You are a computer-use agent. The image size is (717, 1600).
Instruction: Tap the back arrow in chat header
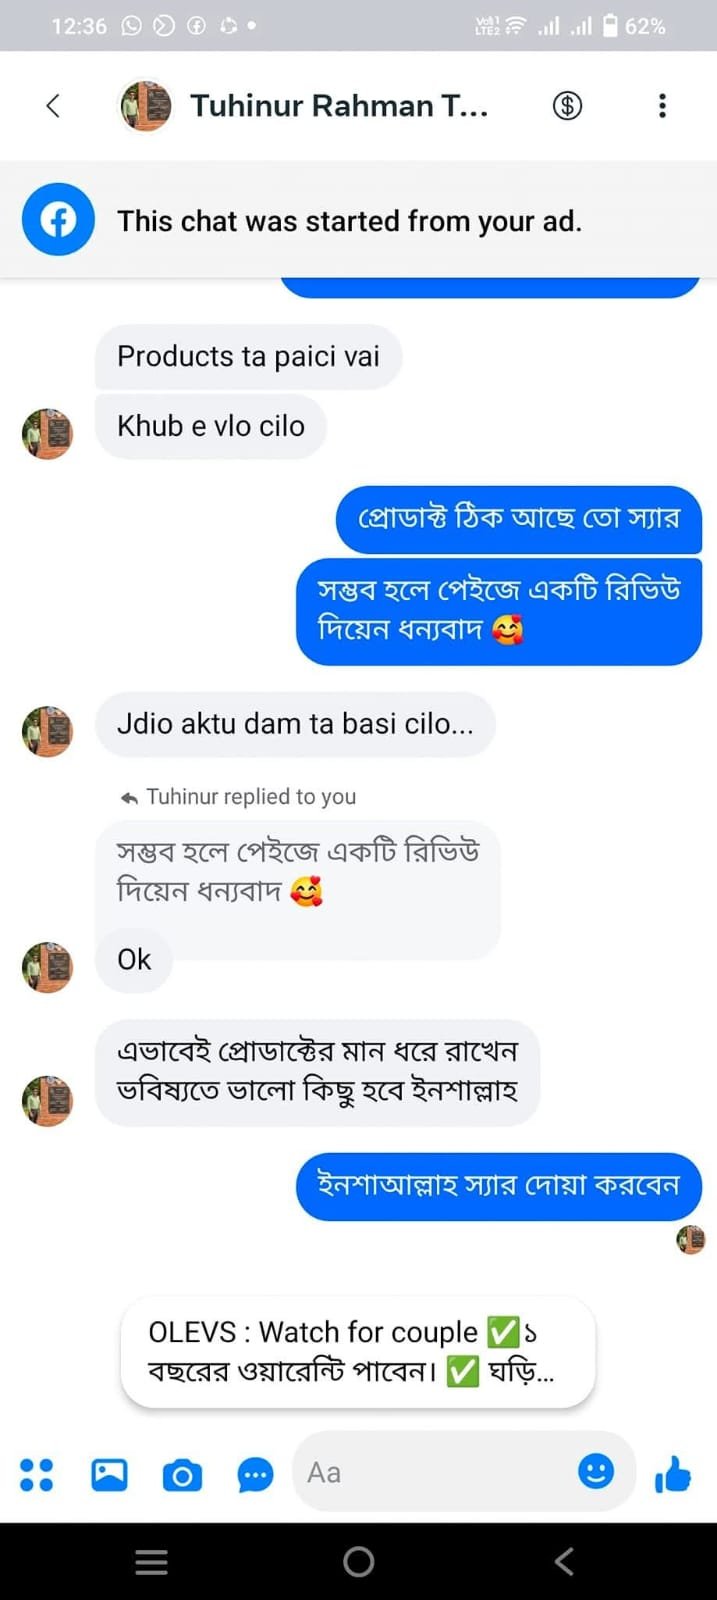(53, 106)
